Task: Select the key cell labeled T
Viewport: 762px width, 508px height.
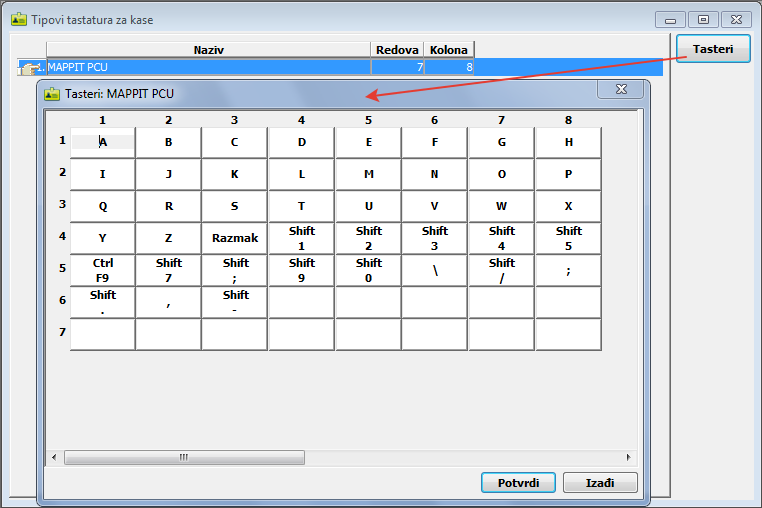Action: coord(301,206)
